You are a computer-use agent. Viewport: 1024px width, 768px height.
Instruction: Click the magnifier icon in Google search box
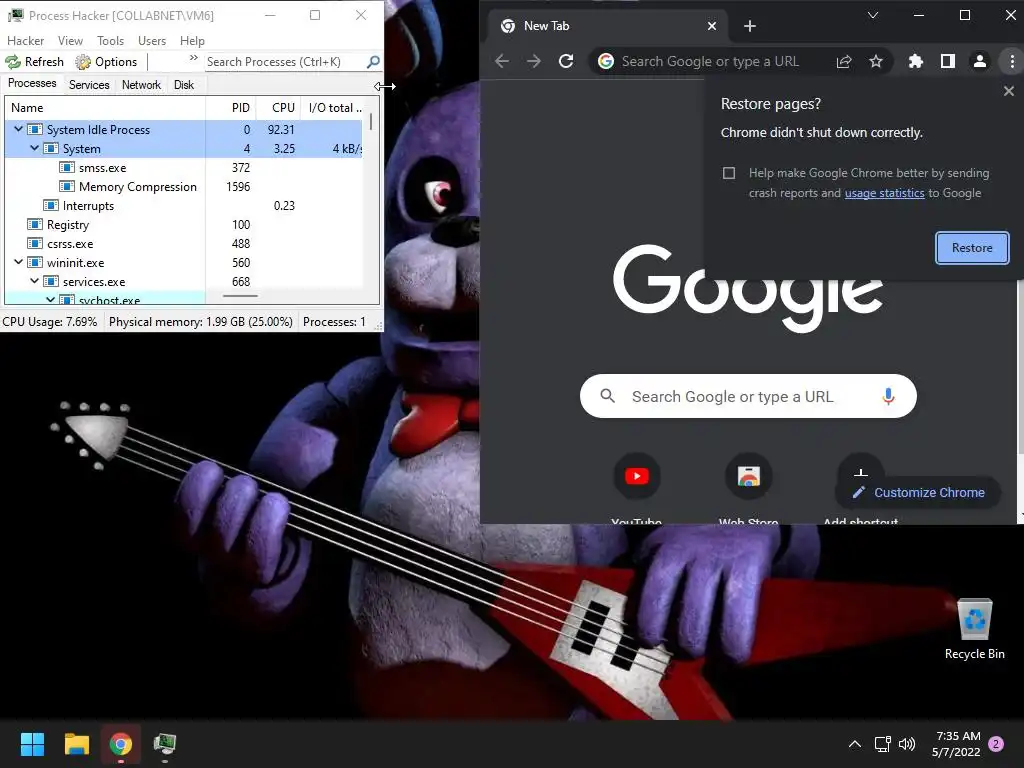point(607,396)
